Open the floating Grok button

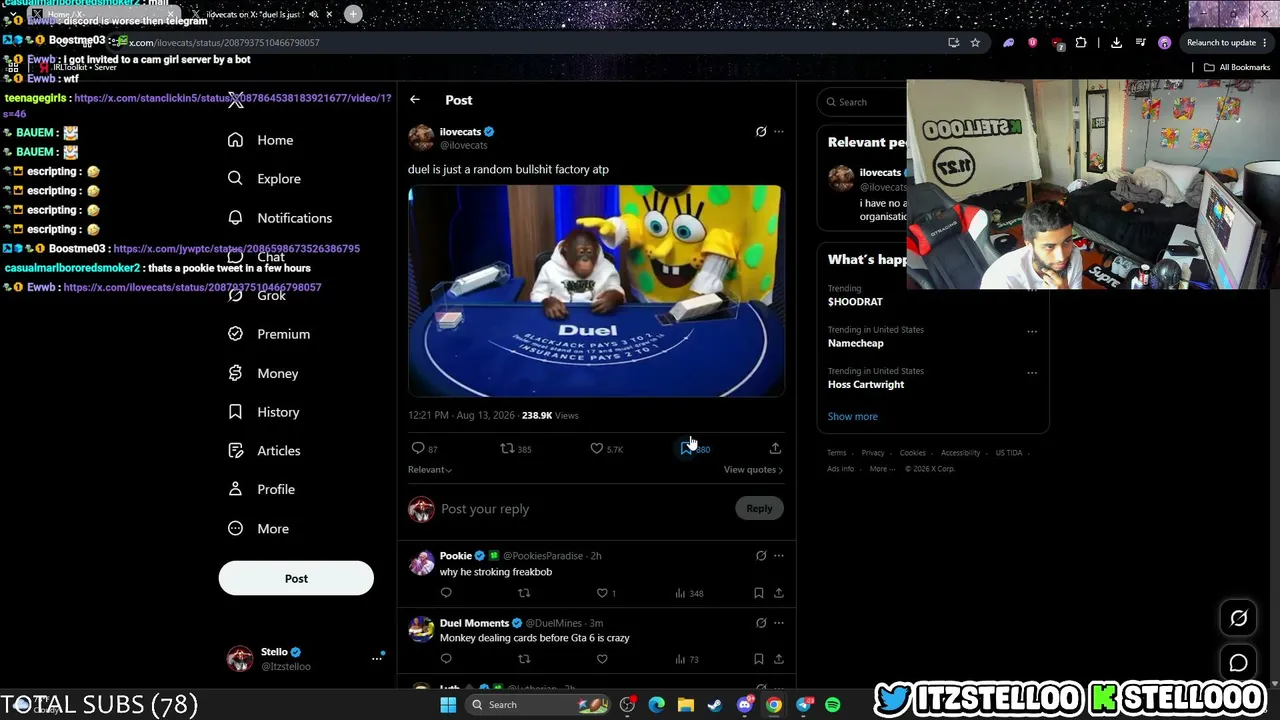[x=1238, y=618]
